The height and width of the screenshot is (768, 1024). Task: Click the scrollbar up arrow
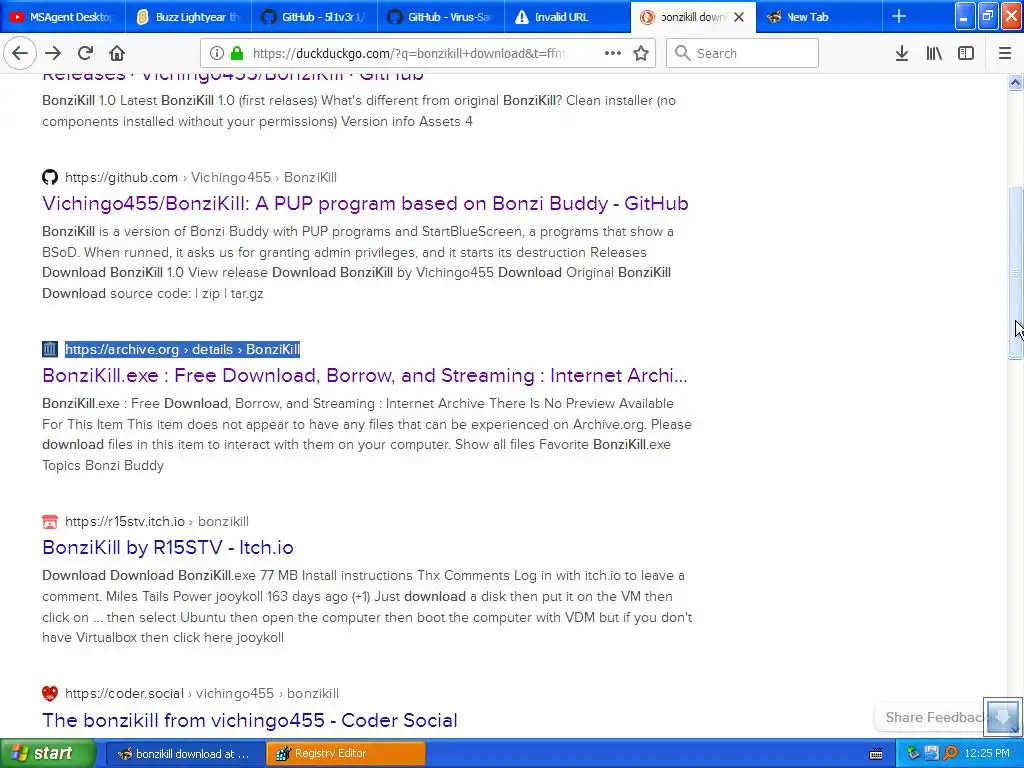(1015, 82)
